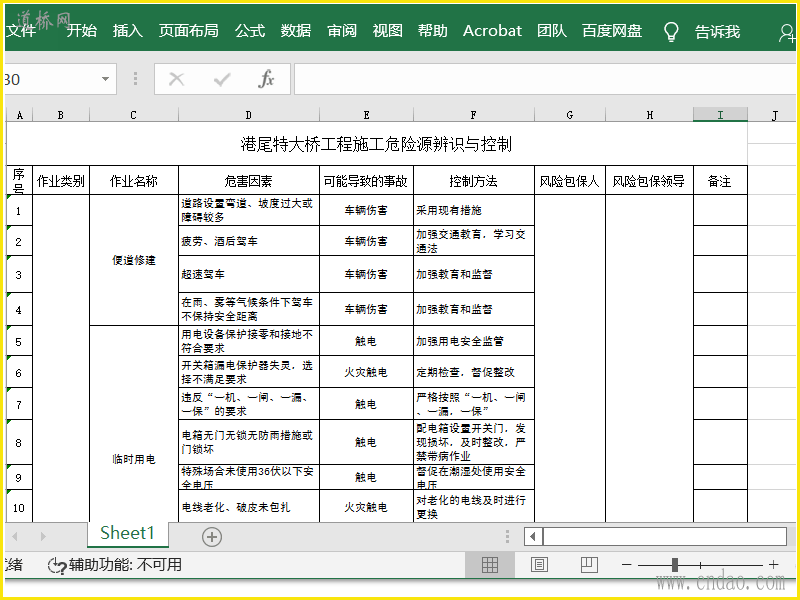Click the previous sheet navigation arrow

click(x=15, y=536)
